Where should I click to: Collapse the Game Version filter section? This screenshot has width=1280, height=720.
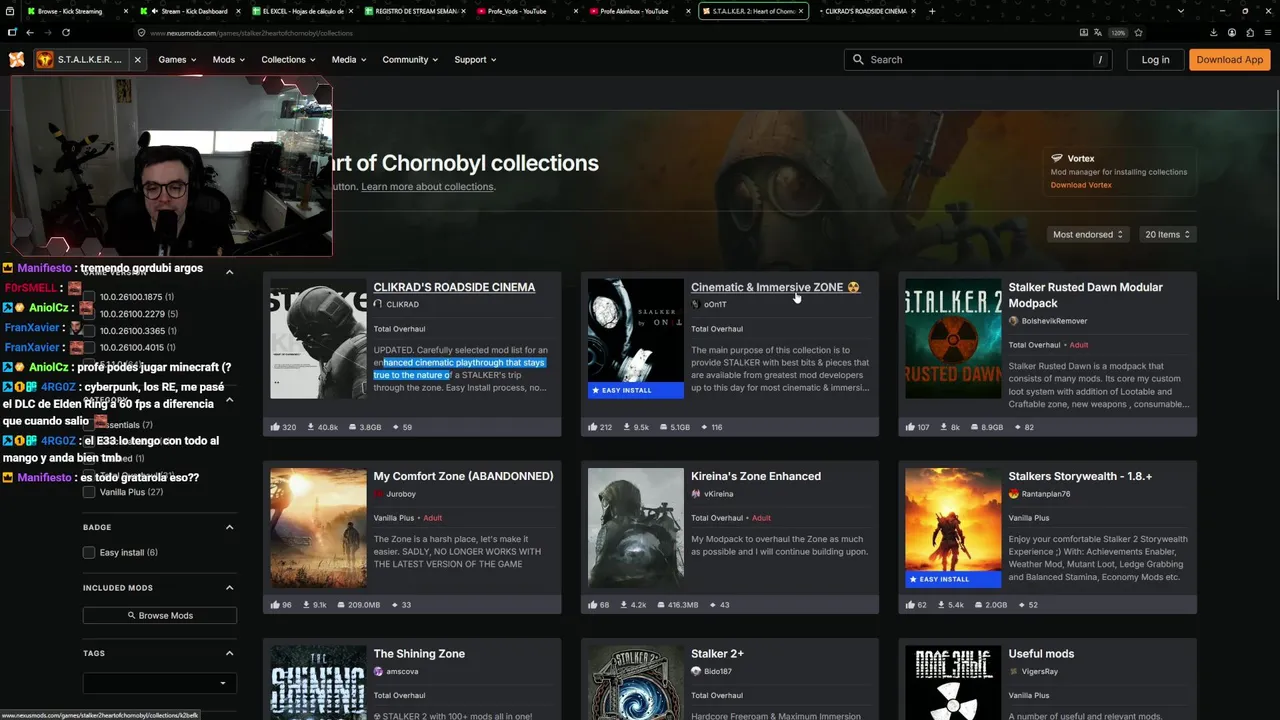point(229,272)
